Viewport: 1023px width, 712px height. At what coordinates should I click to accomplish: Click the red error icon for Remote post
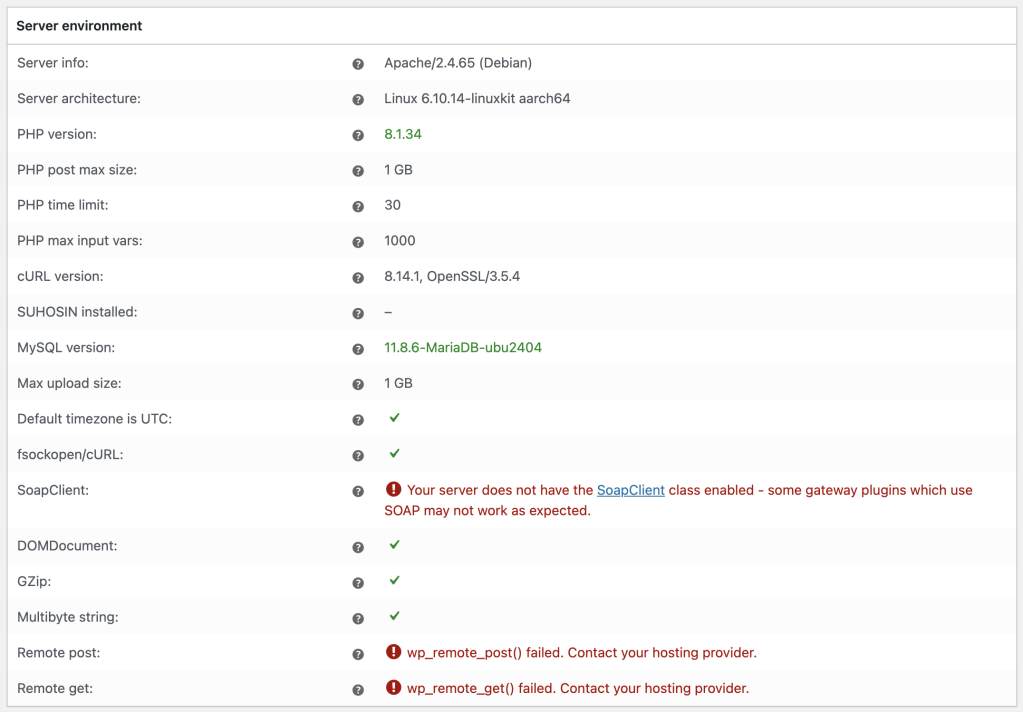point(393,653)
